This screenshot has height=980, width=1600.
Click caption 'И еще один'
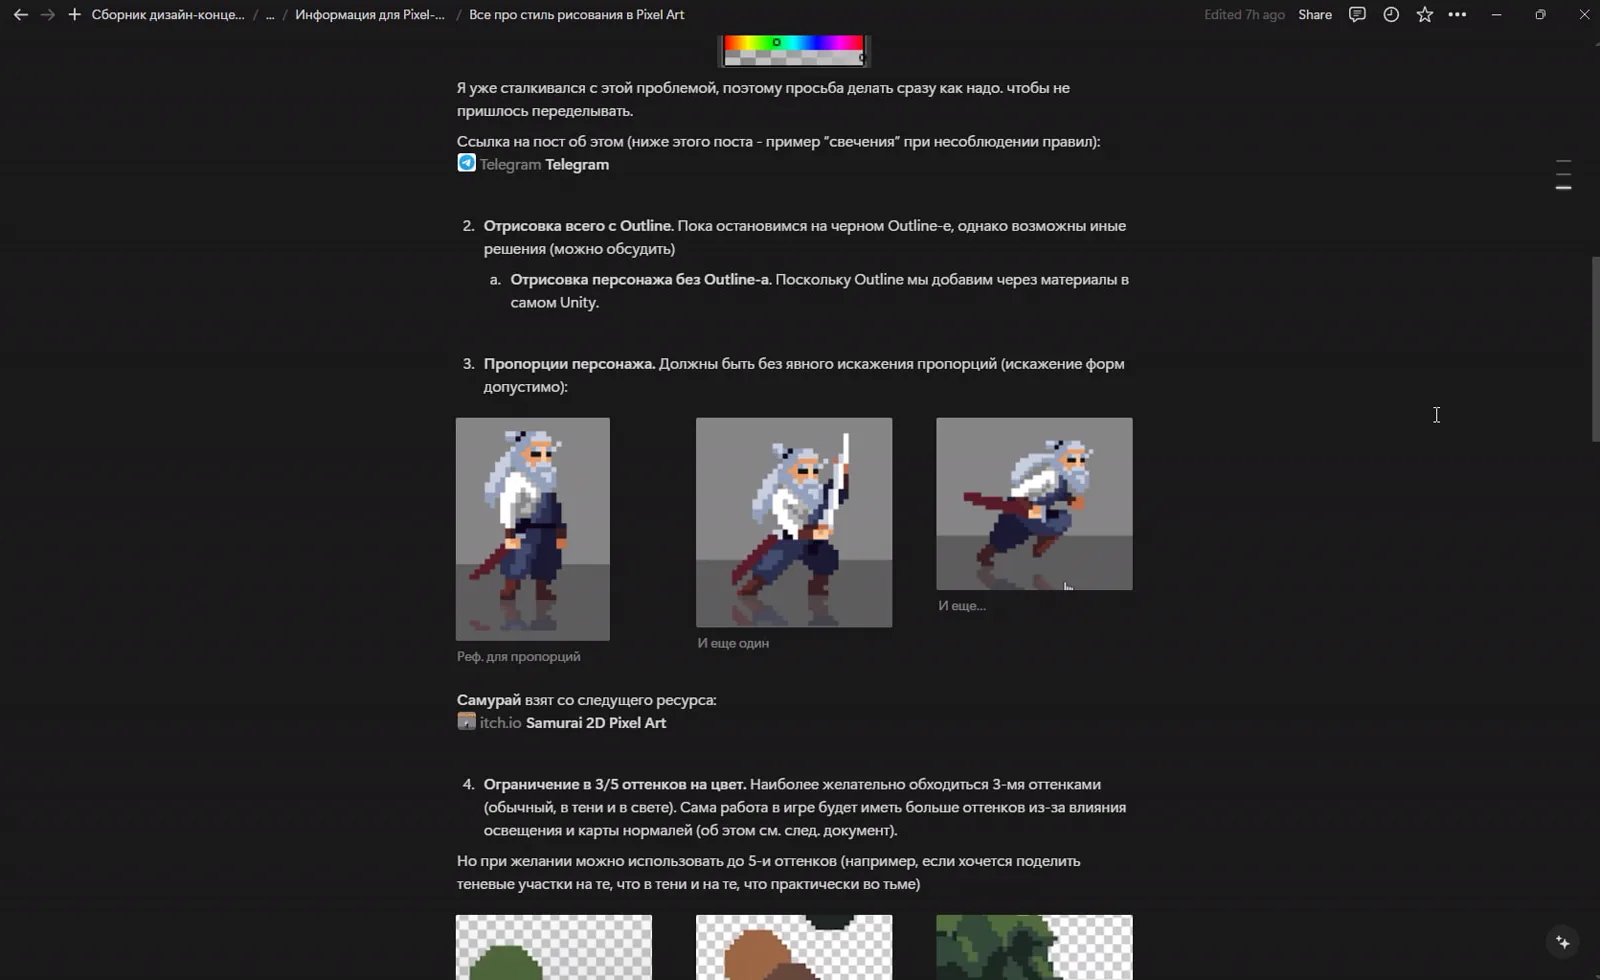733,643
